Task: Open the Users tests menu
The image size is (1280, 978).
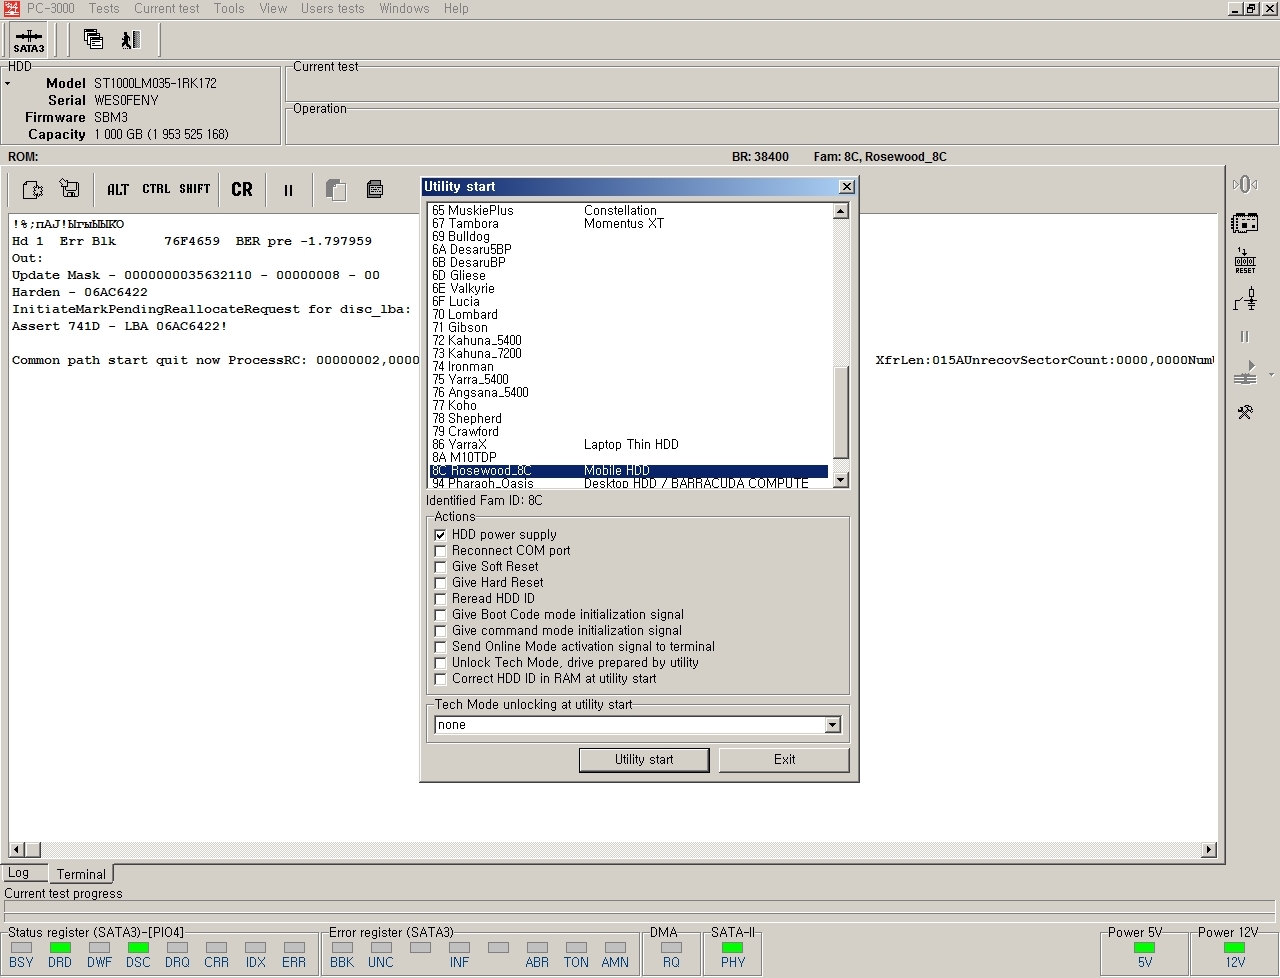Action: pos(333,8)
